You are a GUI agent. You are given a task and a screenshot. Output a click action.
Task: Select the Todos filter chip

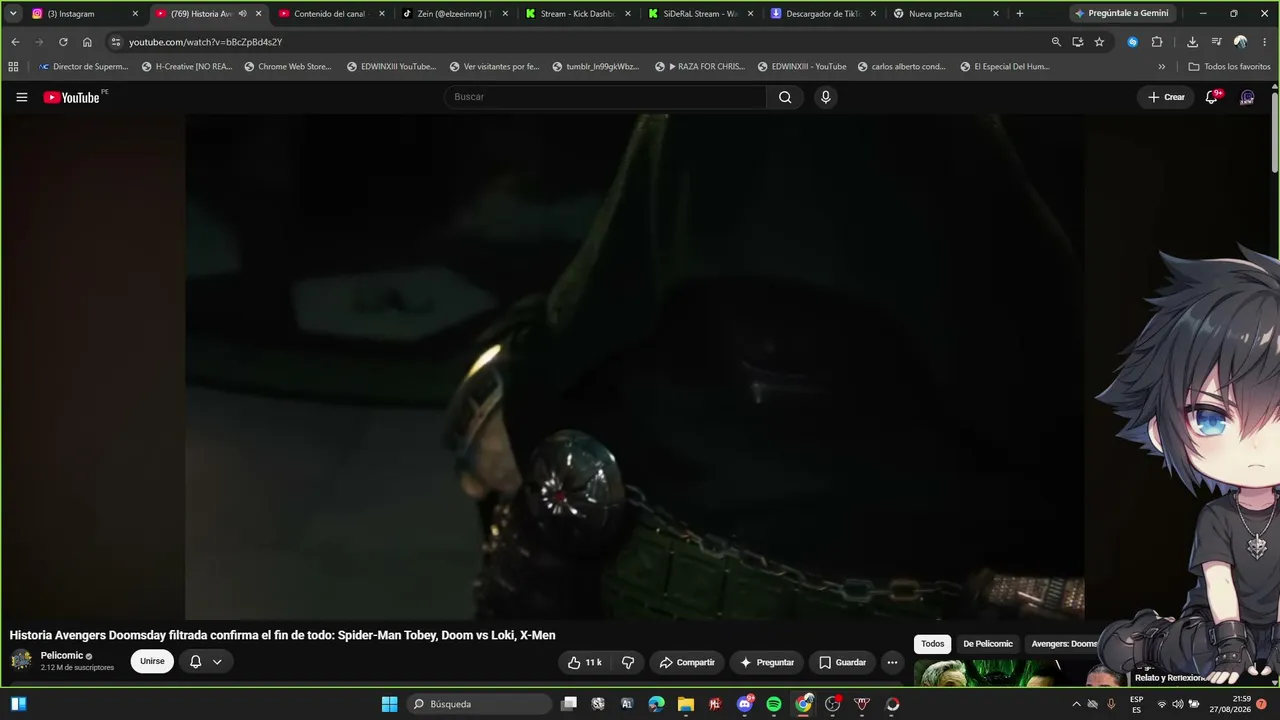tap(933, 644)
